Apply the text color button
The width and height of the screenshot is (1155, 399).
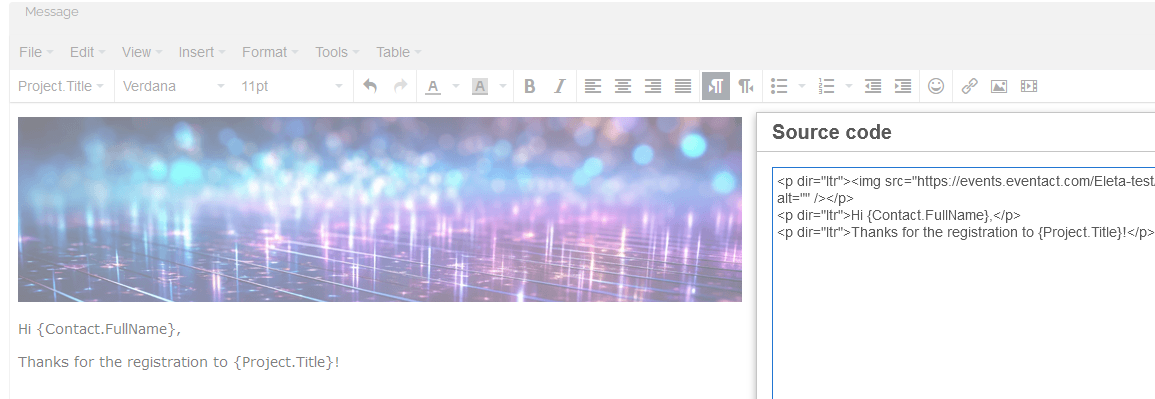pyautogui.click(x=433, y=86)
